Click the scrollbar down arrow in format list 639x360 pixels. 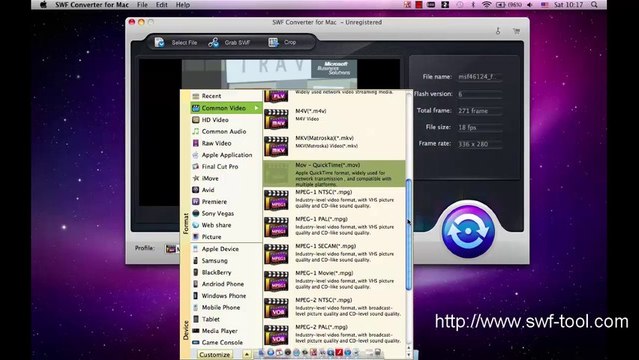408,355
